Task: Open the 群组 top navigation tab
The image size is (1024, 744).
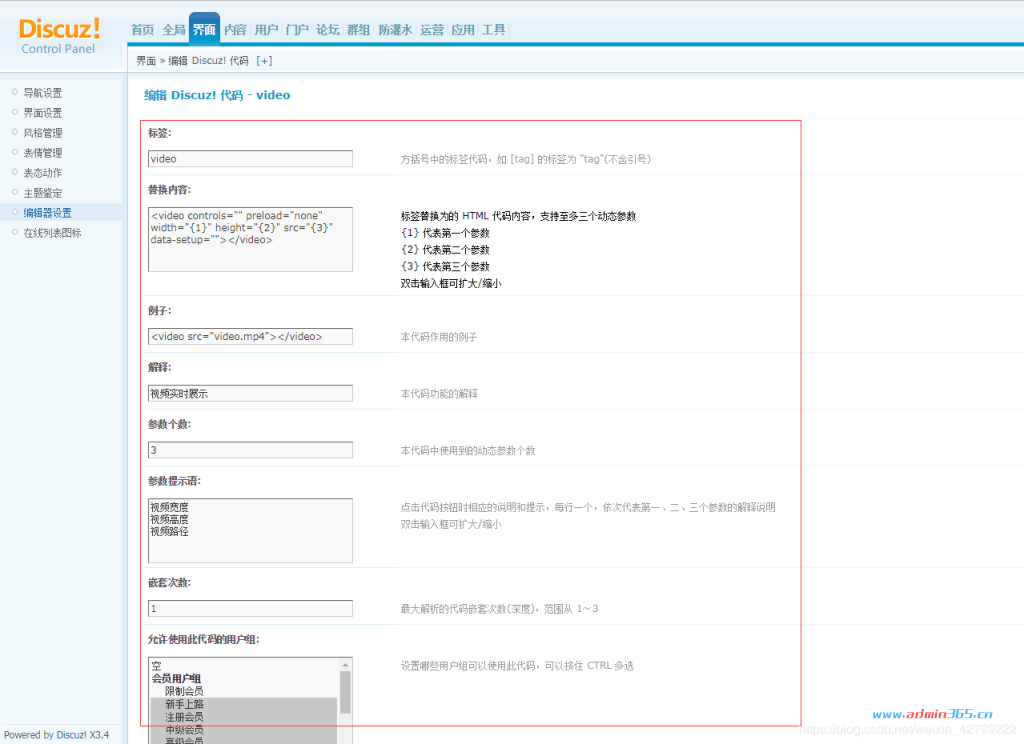Action: pos(359,29)
